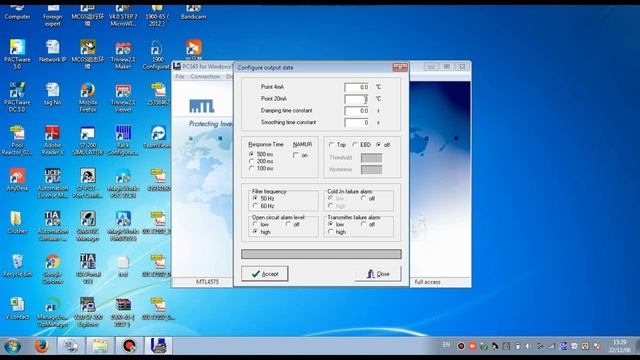The width and height of the screenshot is (640, 360).
Task: Set transmitter failure alarm high
Action: [331, 232]
